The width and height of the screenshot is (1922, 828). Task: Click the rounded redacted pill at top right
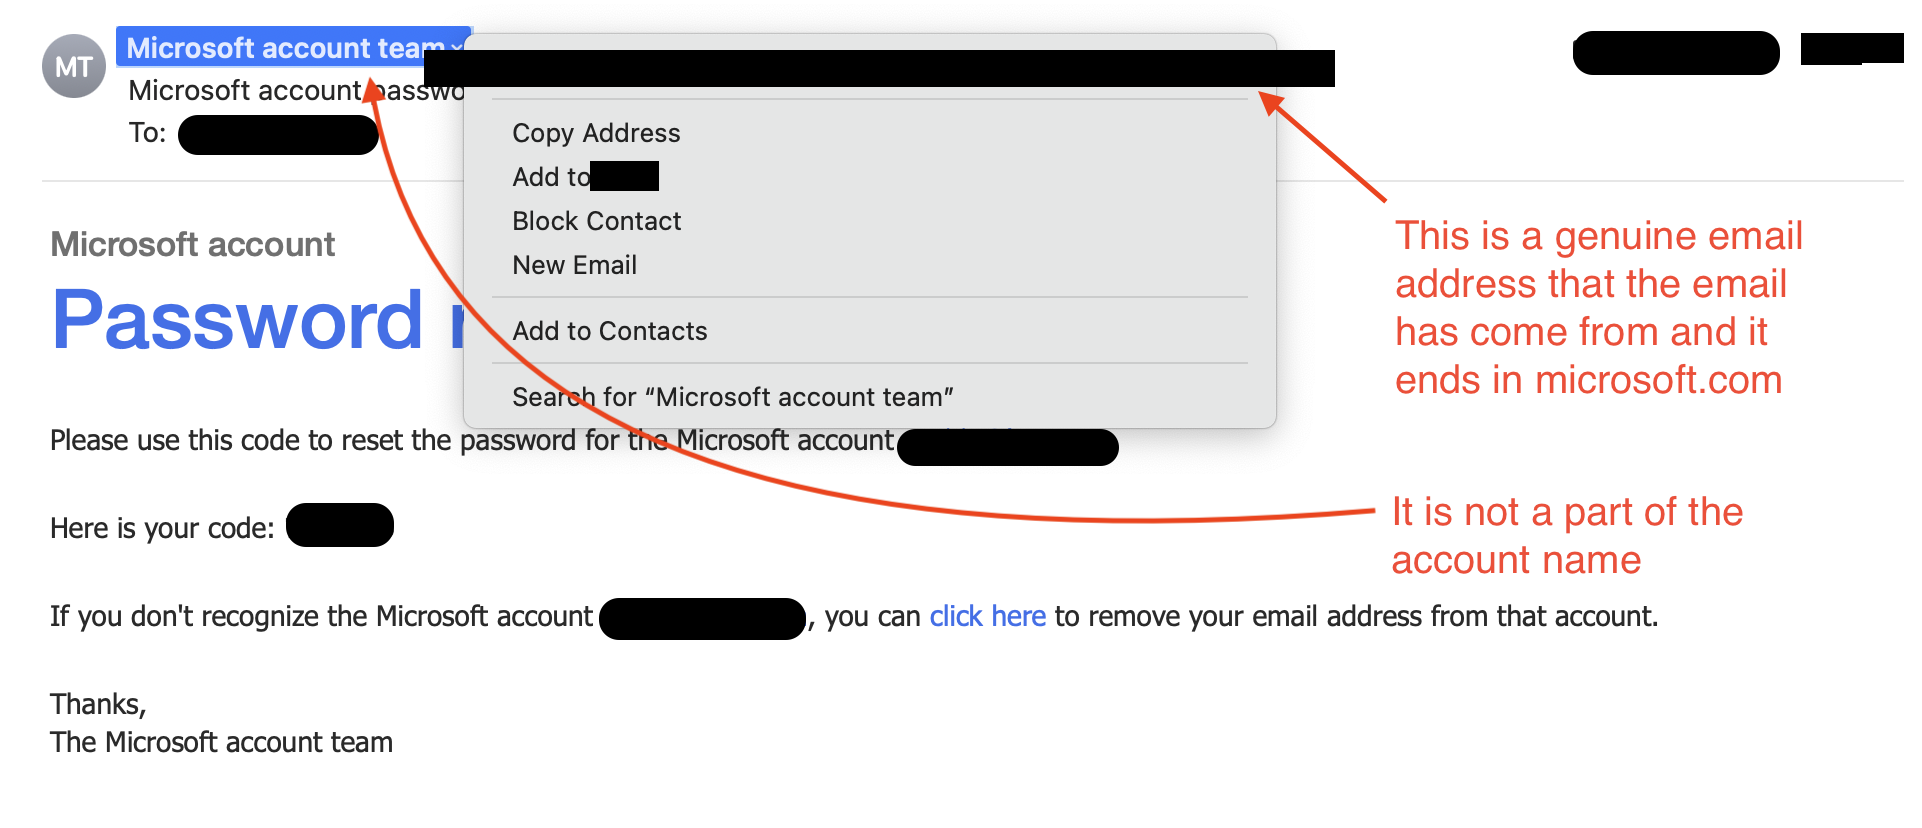pos(1676,53)
